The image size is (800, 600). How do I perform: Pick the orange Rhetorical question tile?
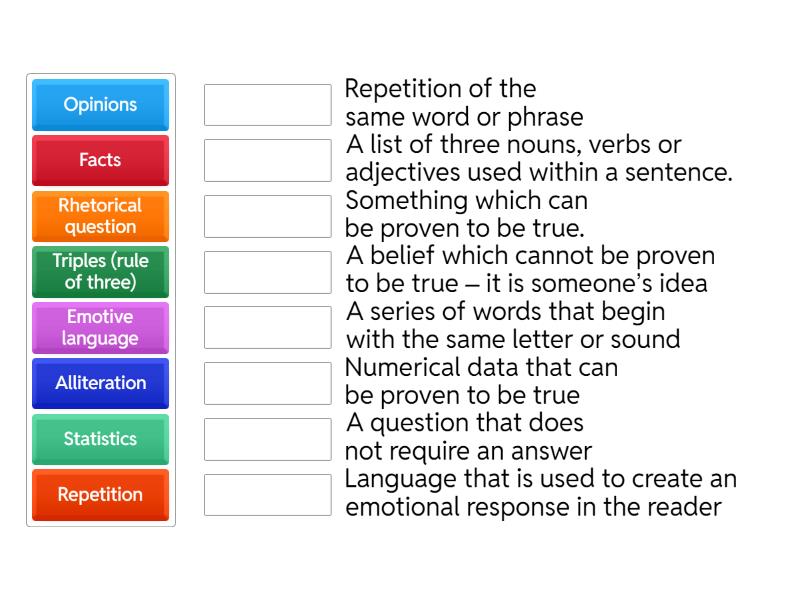[100, 216]
